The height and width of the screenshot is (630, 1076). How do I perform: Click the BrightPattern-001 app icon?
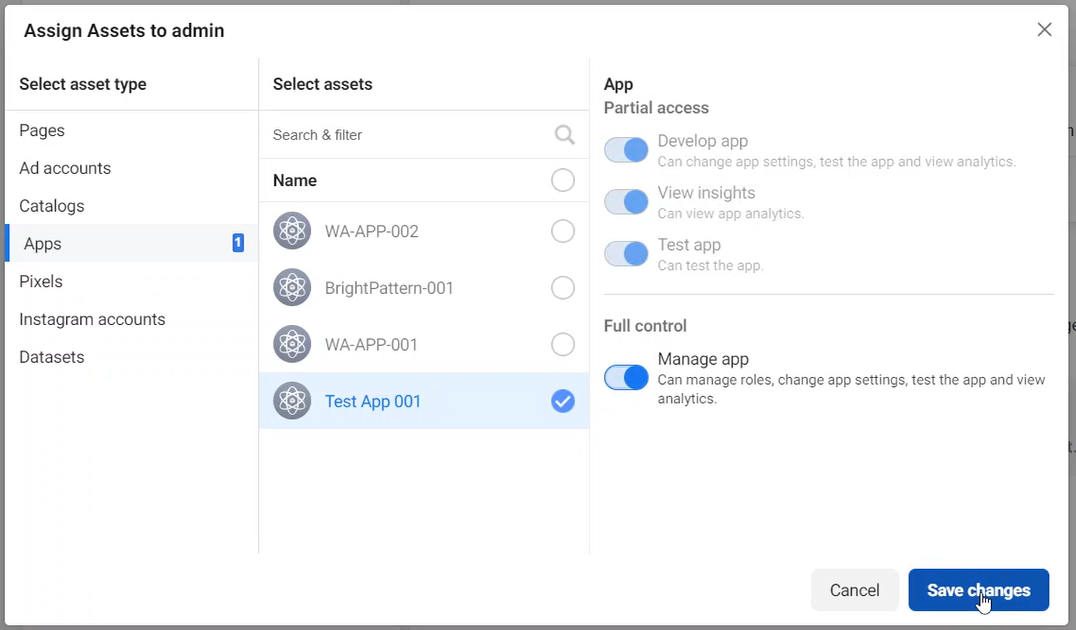[x=292, y=288]
